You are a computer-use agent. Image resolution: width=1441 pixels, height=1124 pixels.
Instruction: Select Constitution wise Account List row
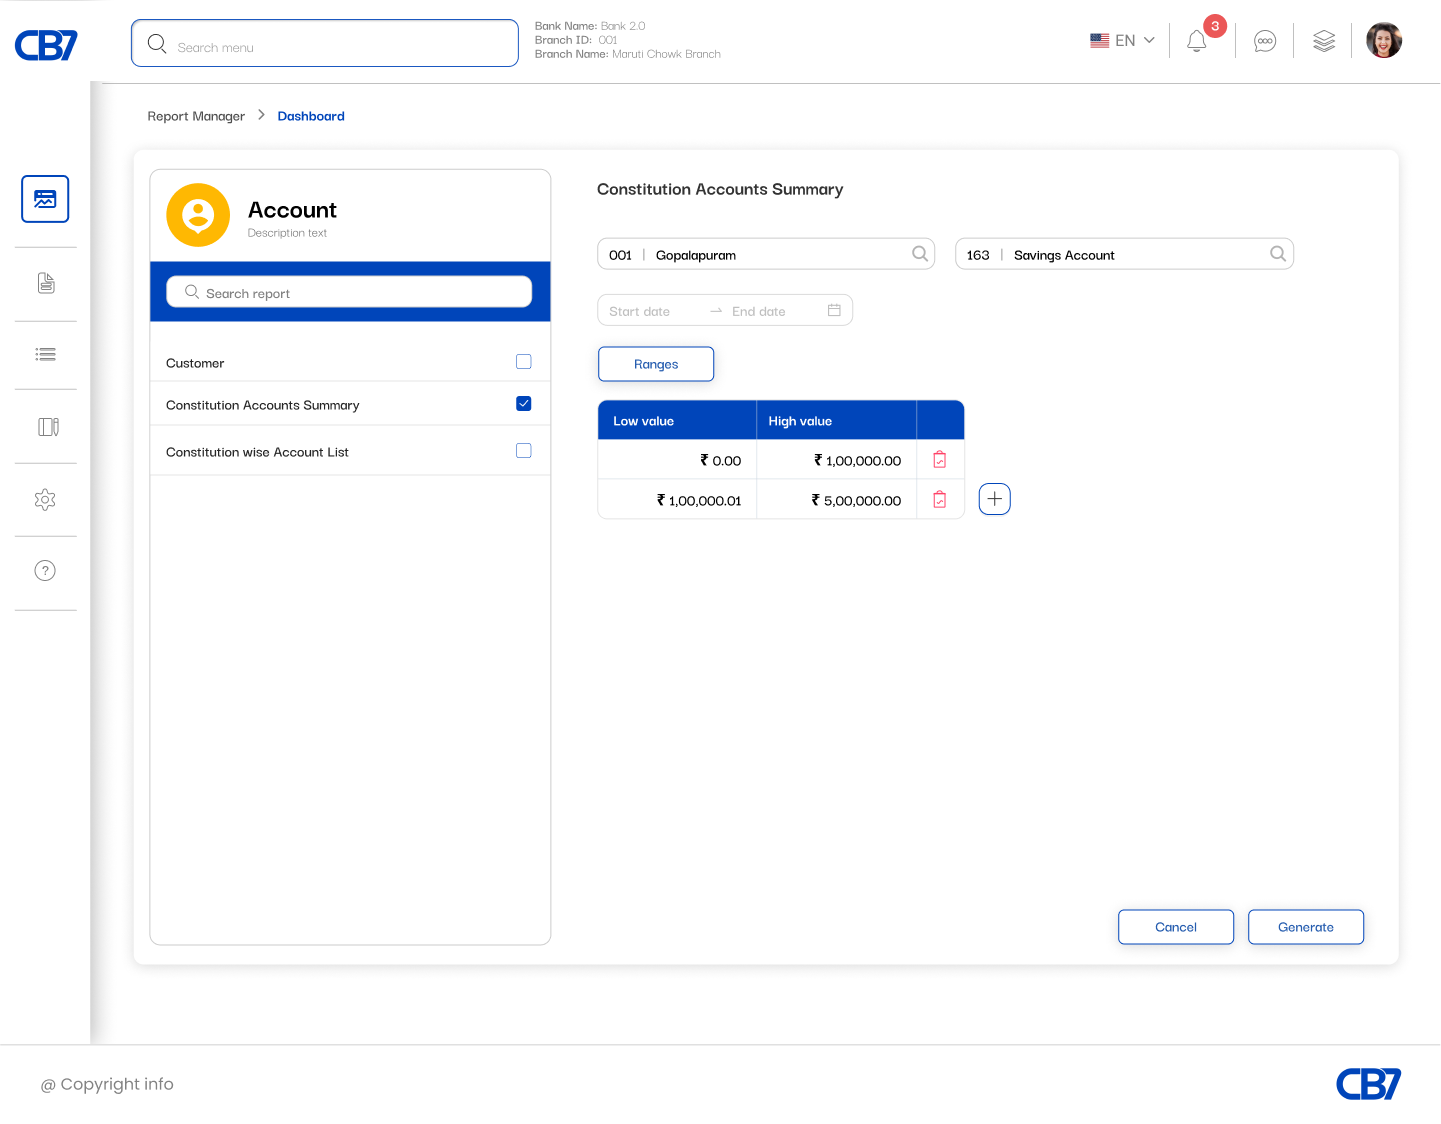click(350, 451)
